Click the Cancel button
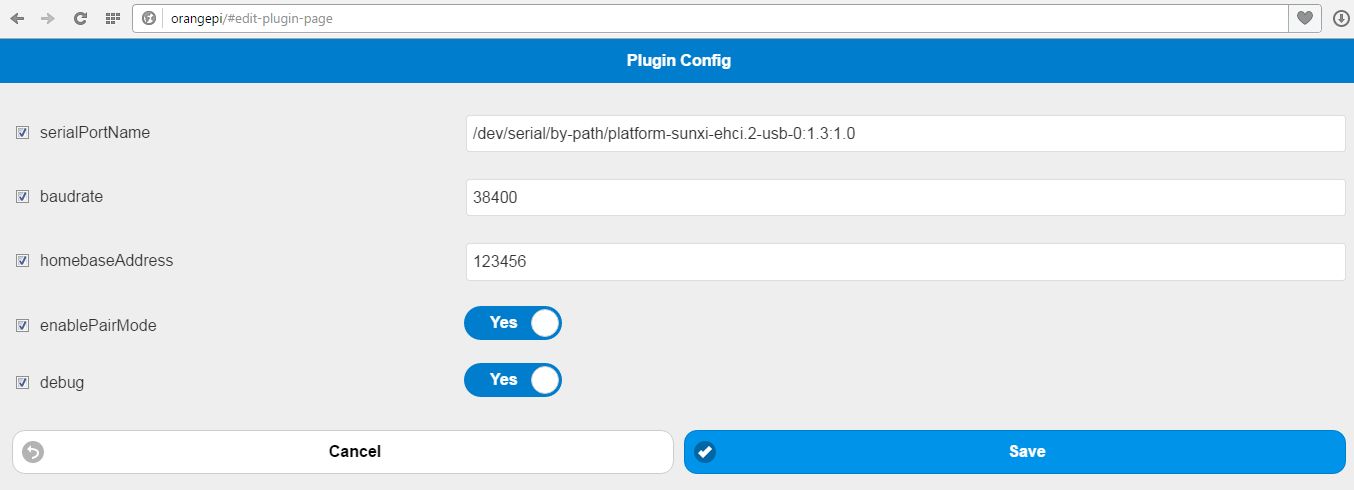Viewport: 1354px width, 490px height. coord(343,452)
